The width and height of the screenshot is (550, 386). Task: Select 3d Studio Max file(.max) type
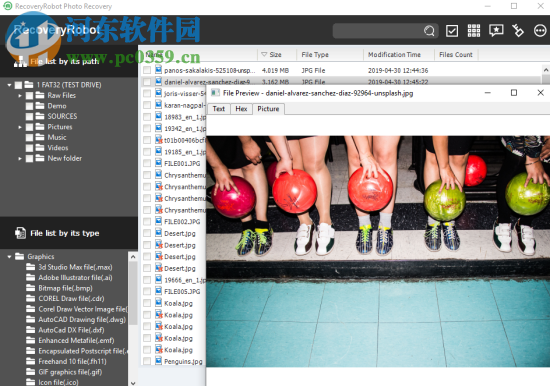[x=75, y=267]
